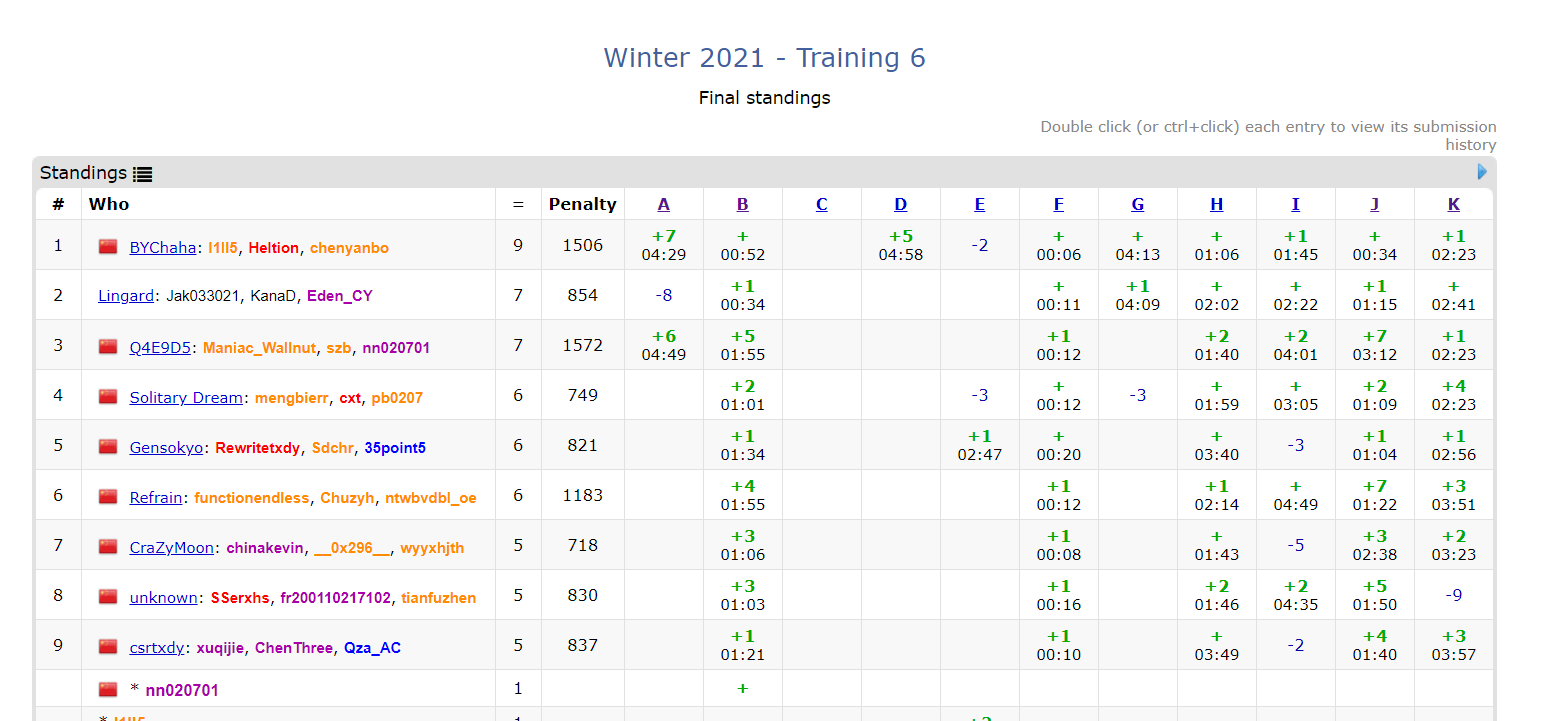Click the list icon beside Standings

pos(143,174)
